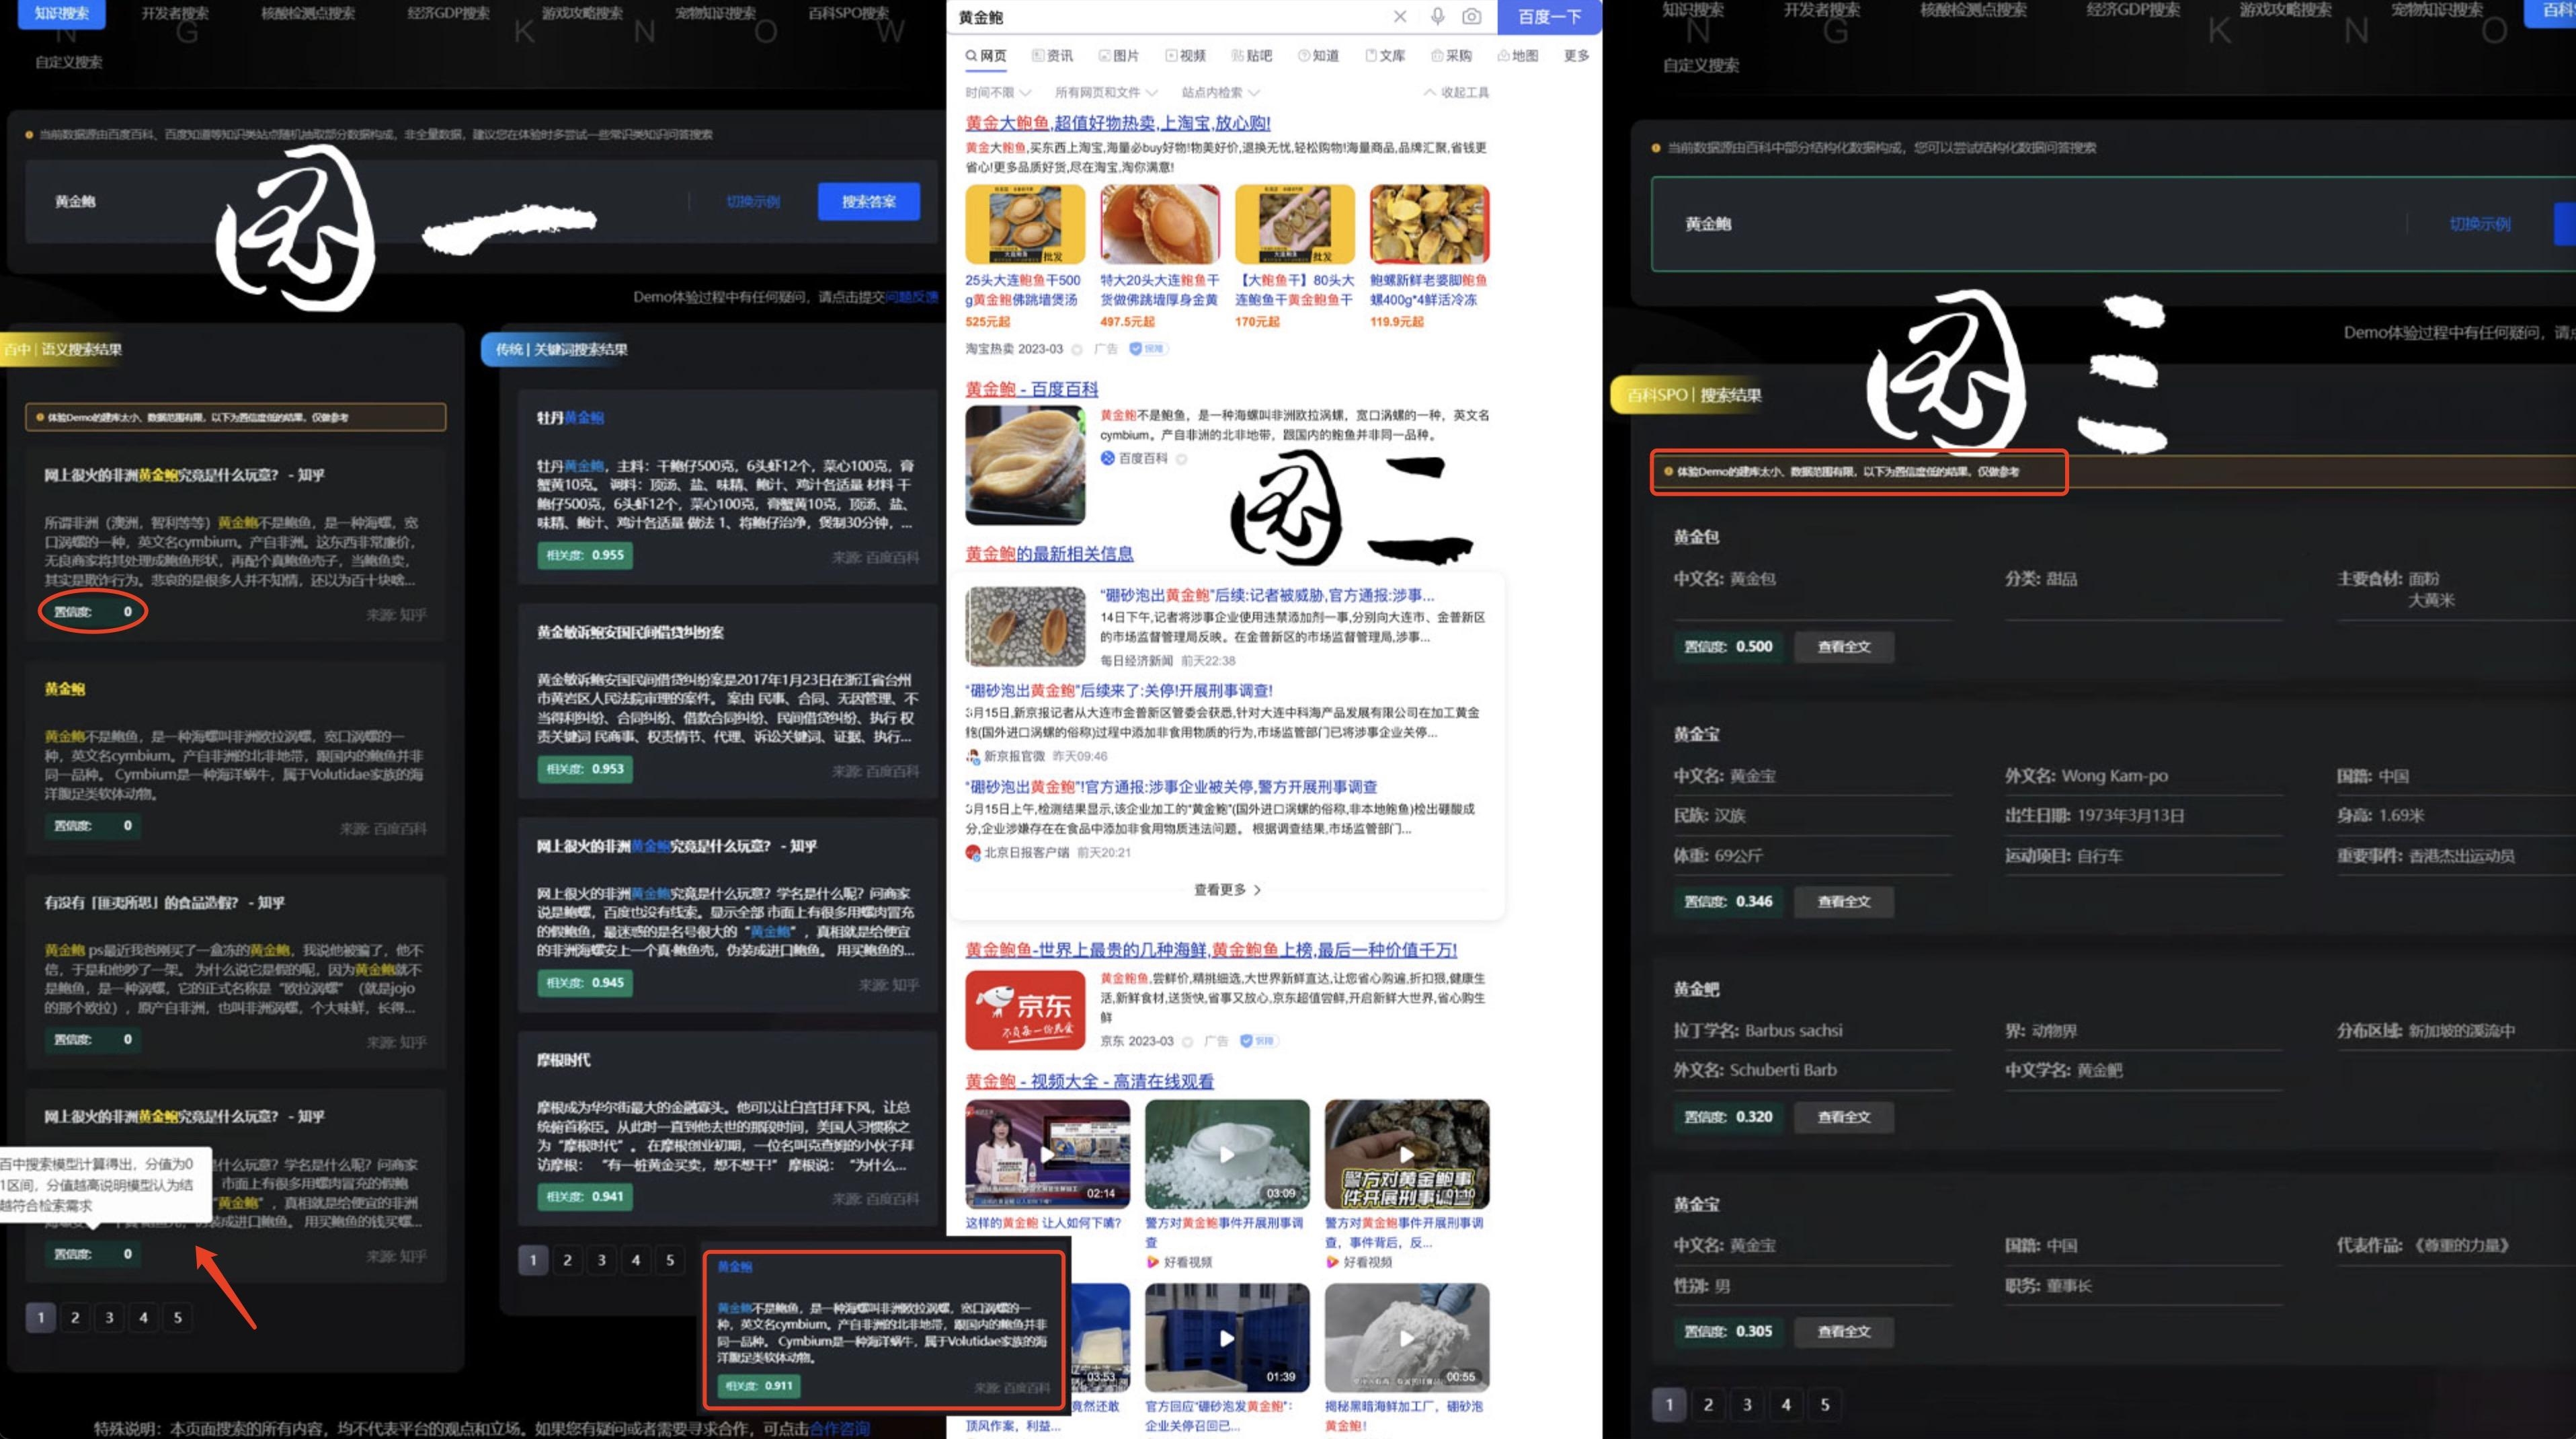The width and height of the screenshot is (2576, 1439).
Task: Focus the 黄金鲍 search input in the right panel
Action: tap(2030, 224)
